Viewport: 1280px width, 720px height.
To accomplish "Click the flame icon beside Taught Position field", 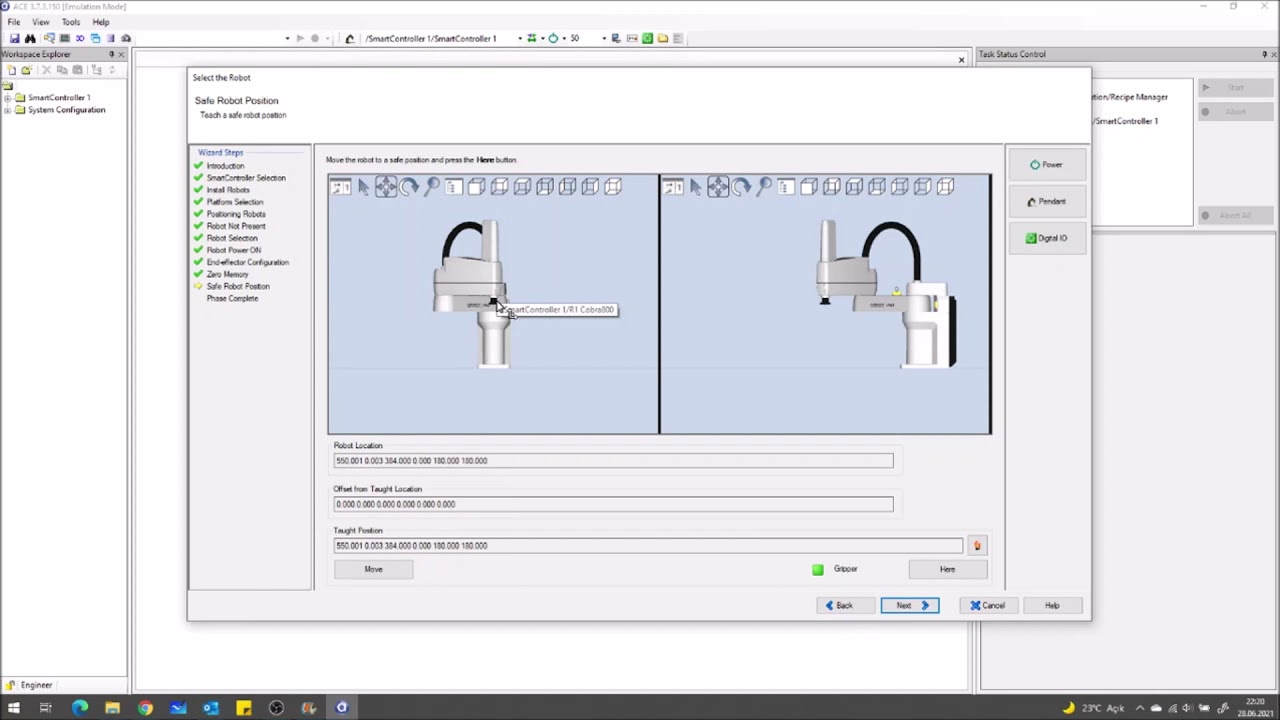I will click(977, 546).
